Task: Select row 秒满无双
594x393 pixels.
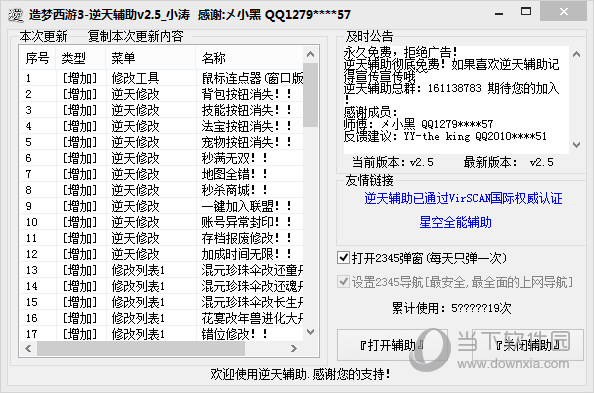Action: (161, 158)
